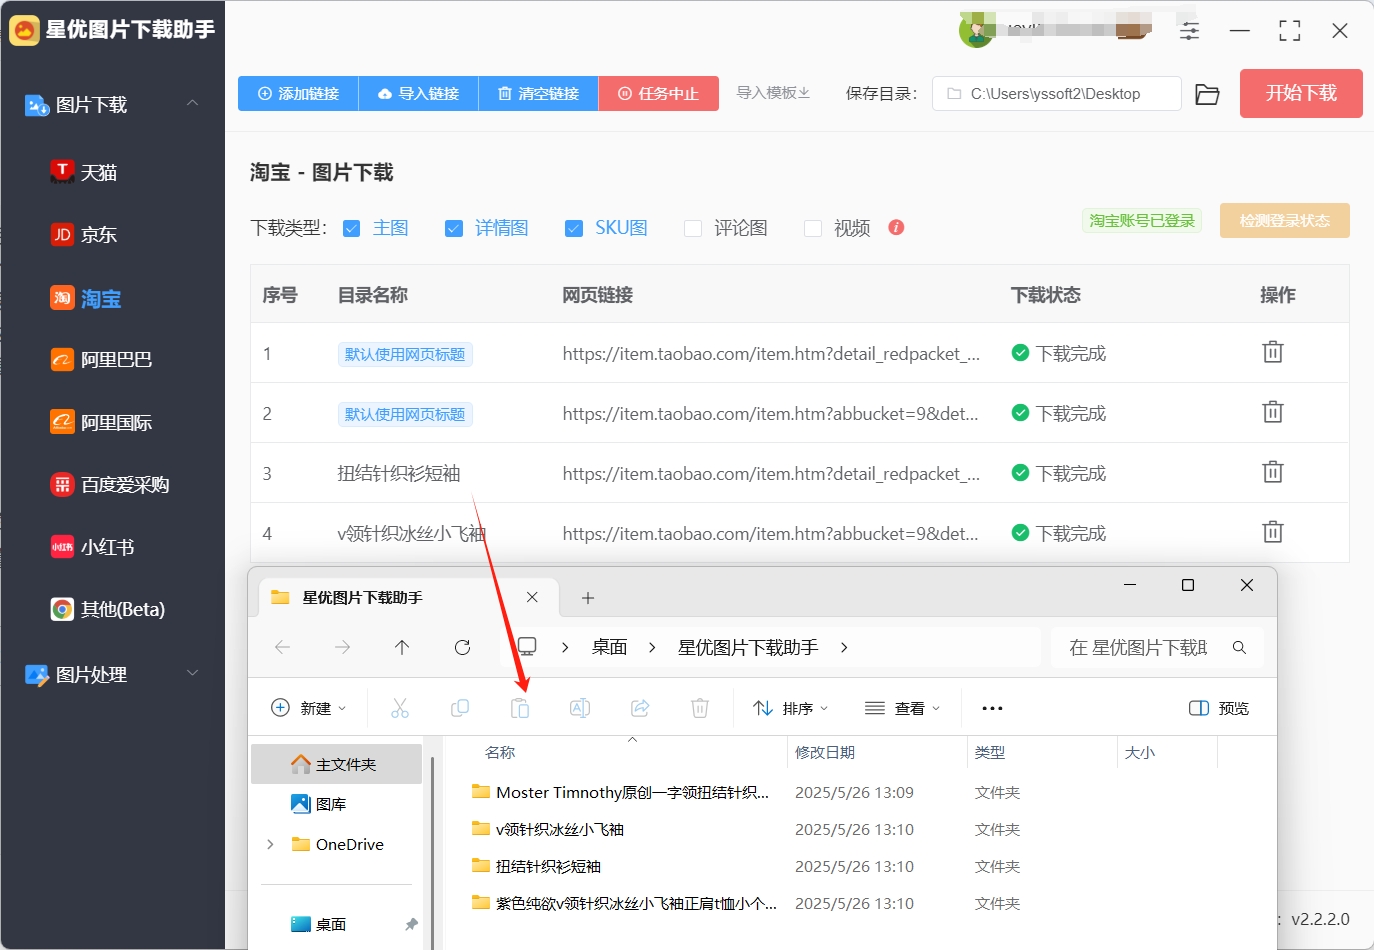The width and height of the screenshot is (1374, 950).
Task: Open the settings sliders icon
Action: click(x=1189, y=31)
